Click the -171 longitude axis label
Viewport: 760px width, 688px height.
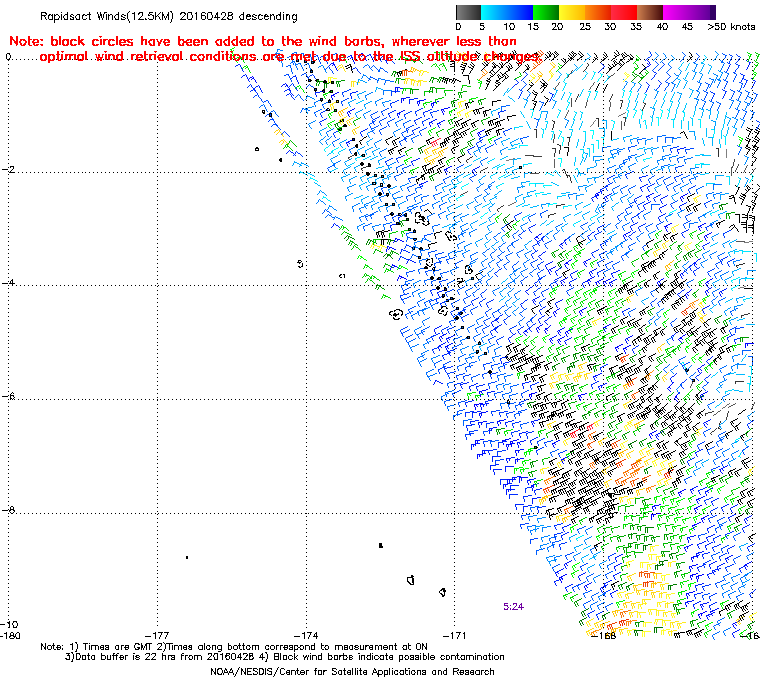click(454, 635)
